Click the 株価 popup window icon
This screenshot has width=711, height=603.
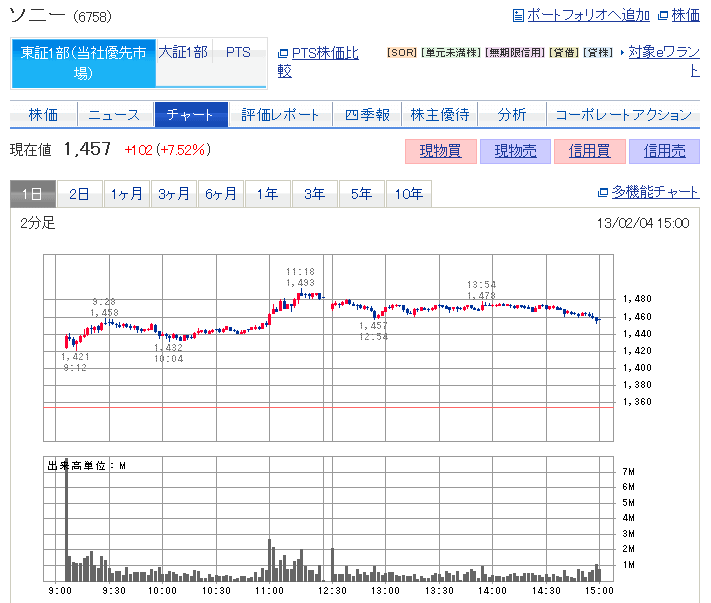[x=662, y=16]
